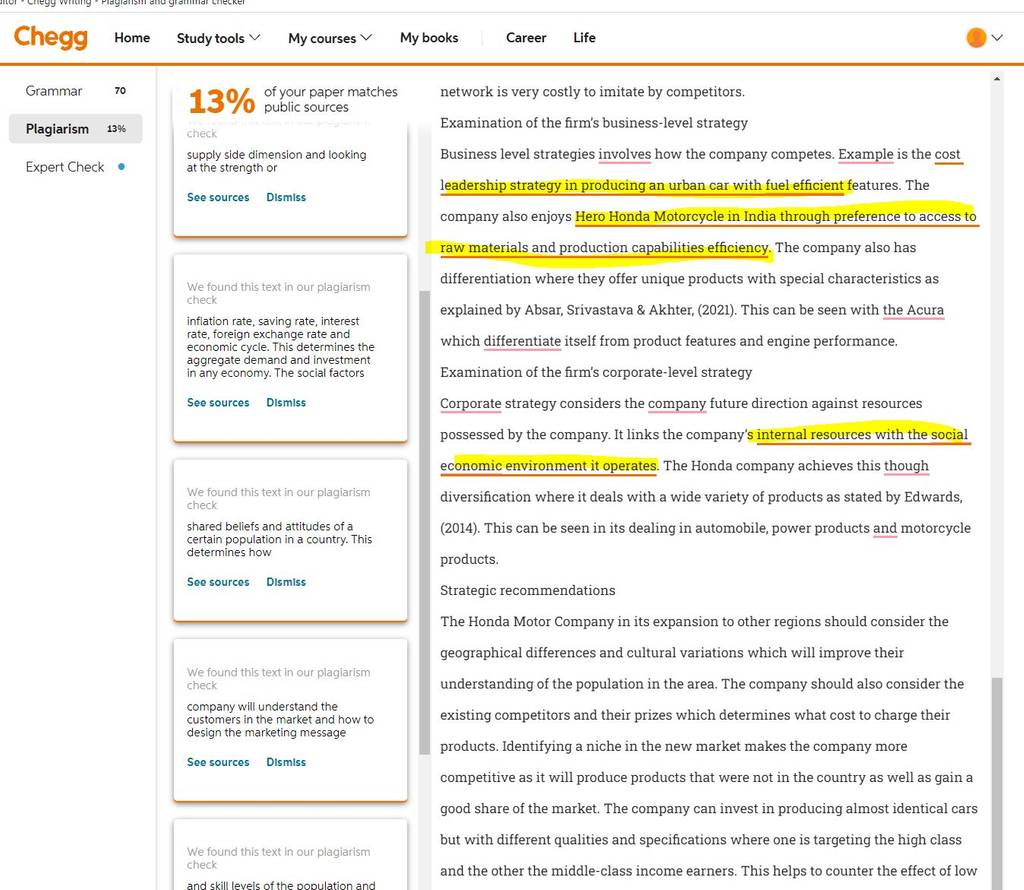
Task: Open My books page
Action: (429, 38)
